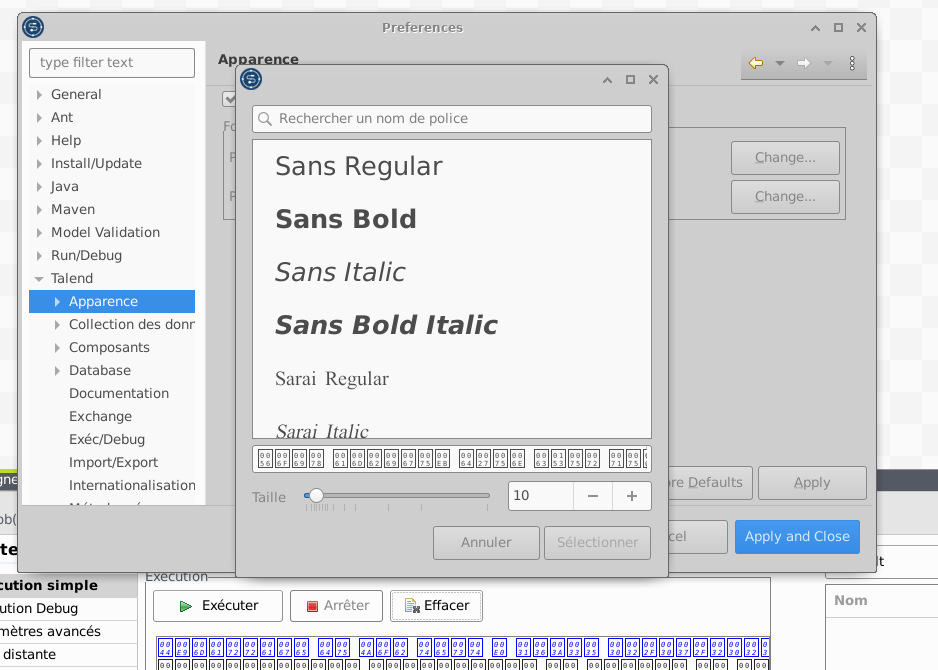
Task: Click the red stop icon on Arrêter
Action: 312,607
